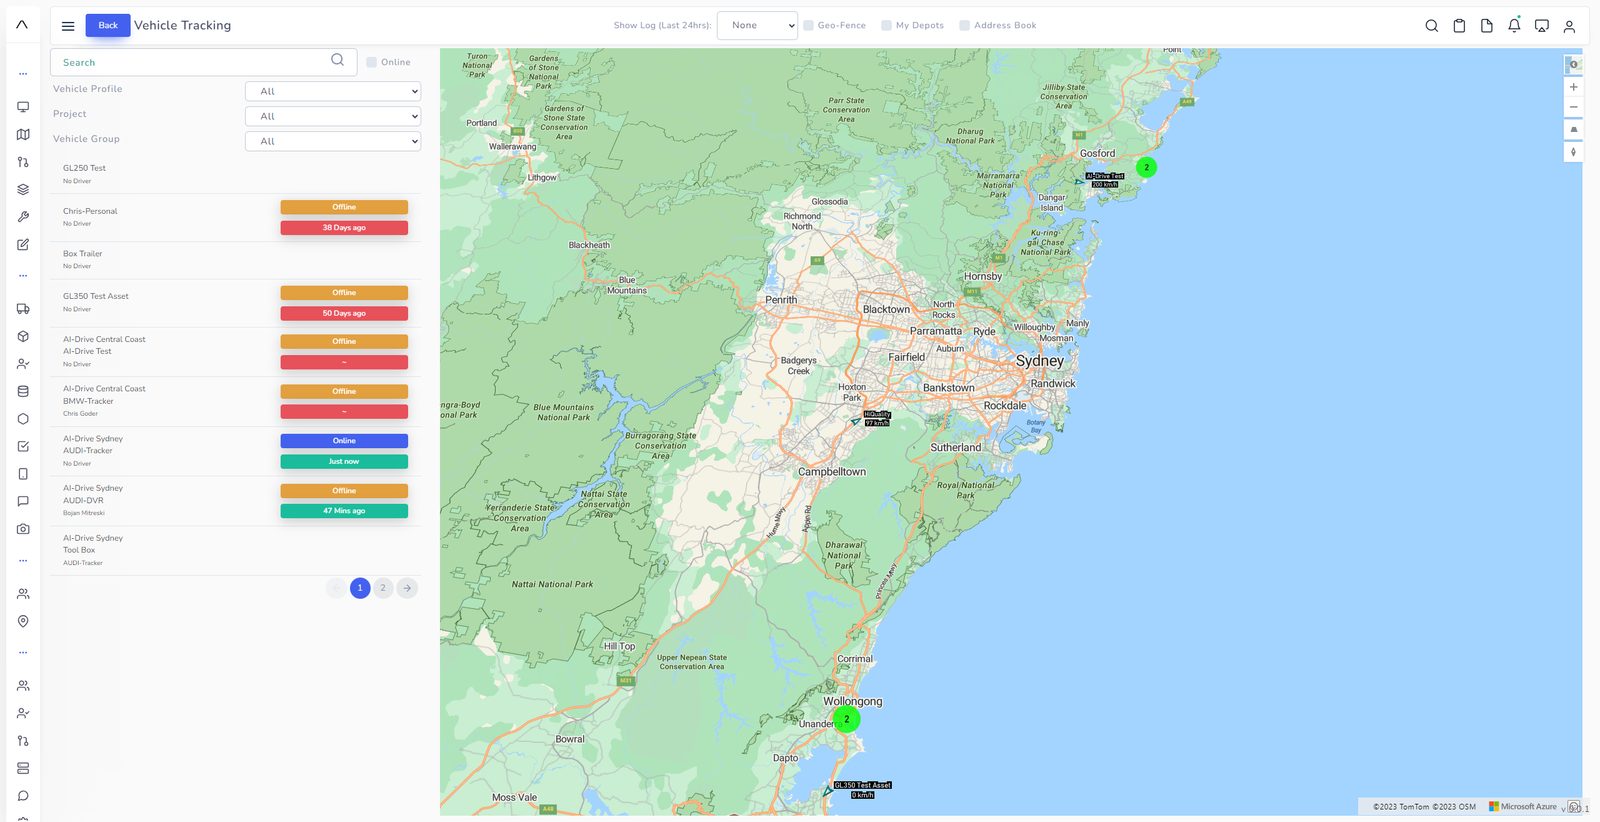Click the blue Back button
This screenshot has width=1600, height=822.
(108, 25)
